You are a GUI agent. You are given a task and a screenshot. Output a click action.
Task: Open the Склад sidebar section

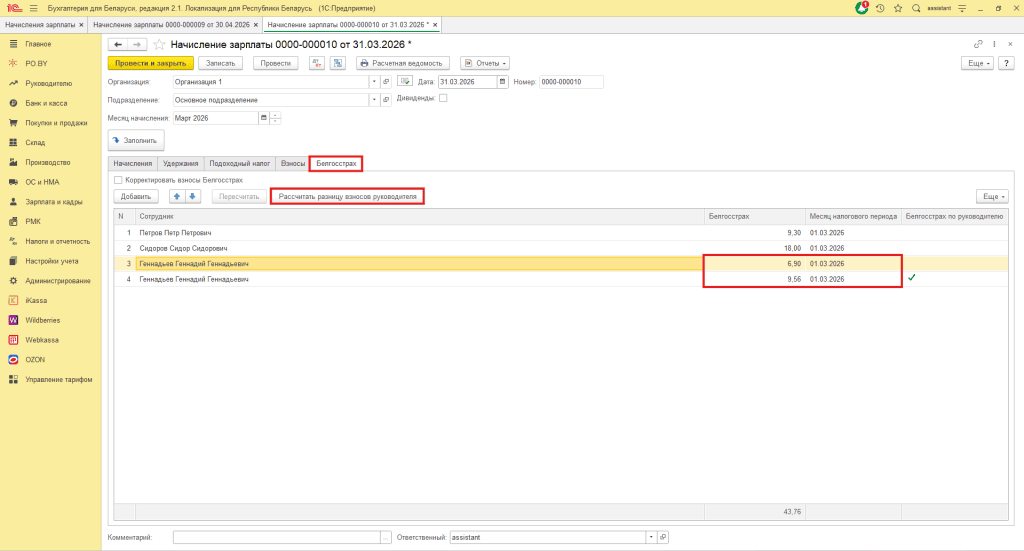pos(35,142)
